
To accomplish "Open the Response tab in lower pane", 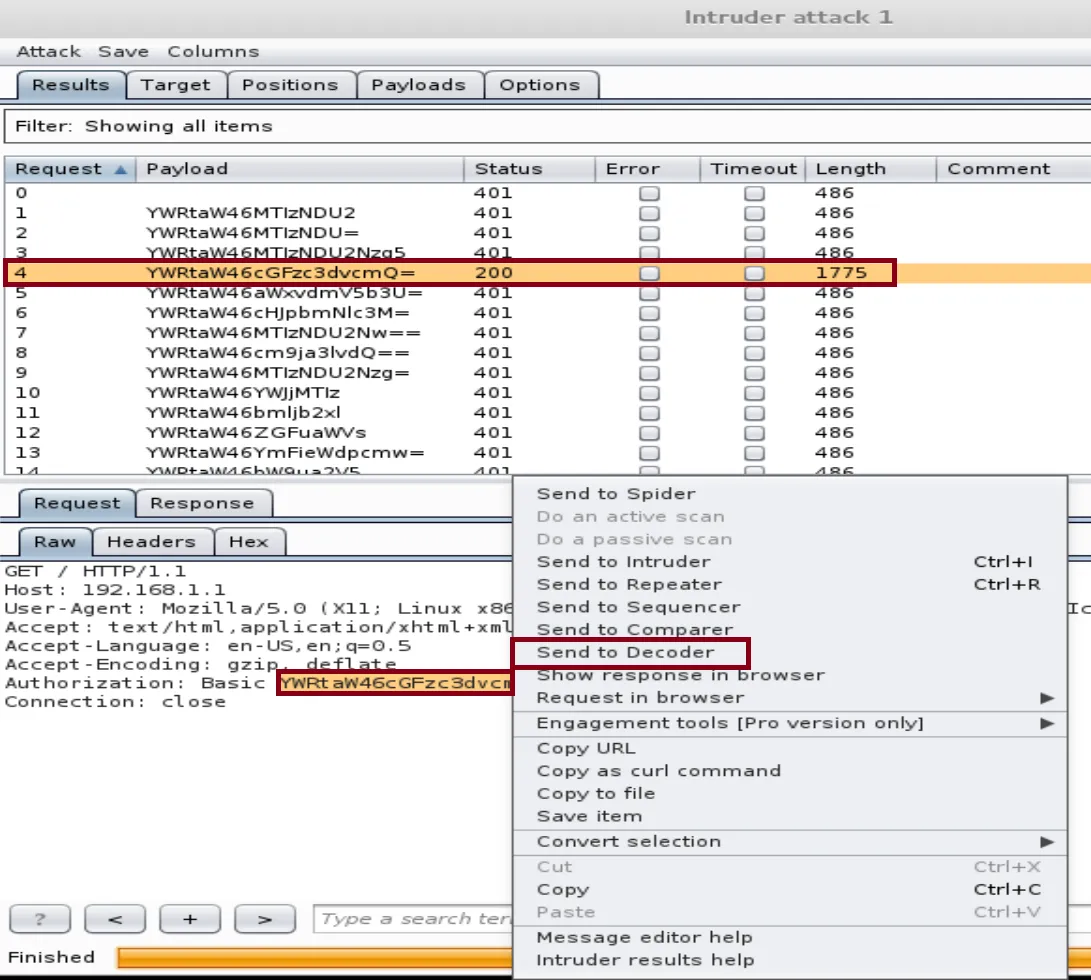I will coord(202,503).
